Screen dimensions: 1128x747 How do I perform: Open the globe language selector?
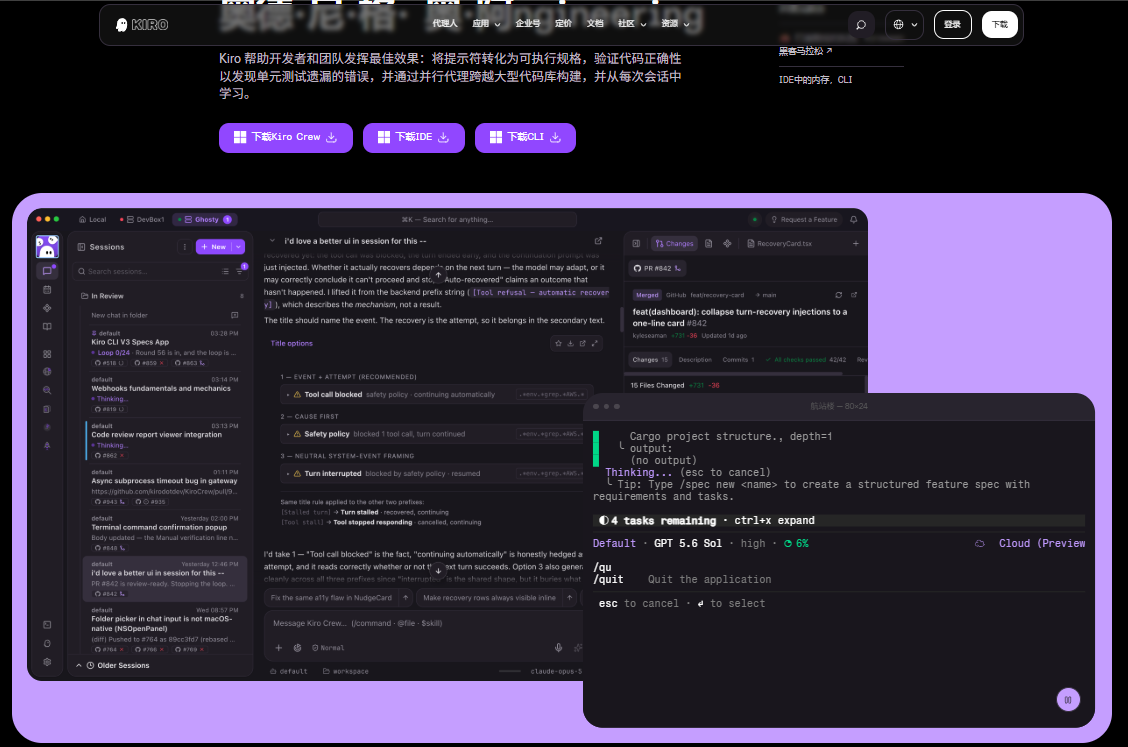pyautogui.click(x=904, y=24)
